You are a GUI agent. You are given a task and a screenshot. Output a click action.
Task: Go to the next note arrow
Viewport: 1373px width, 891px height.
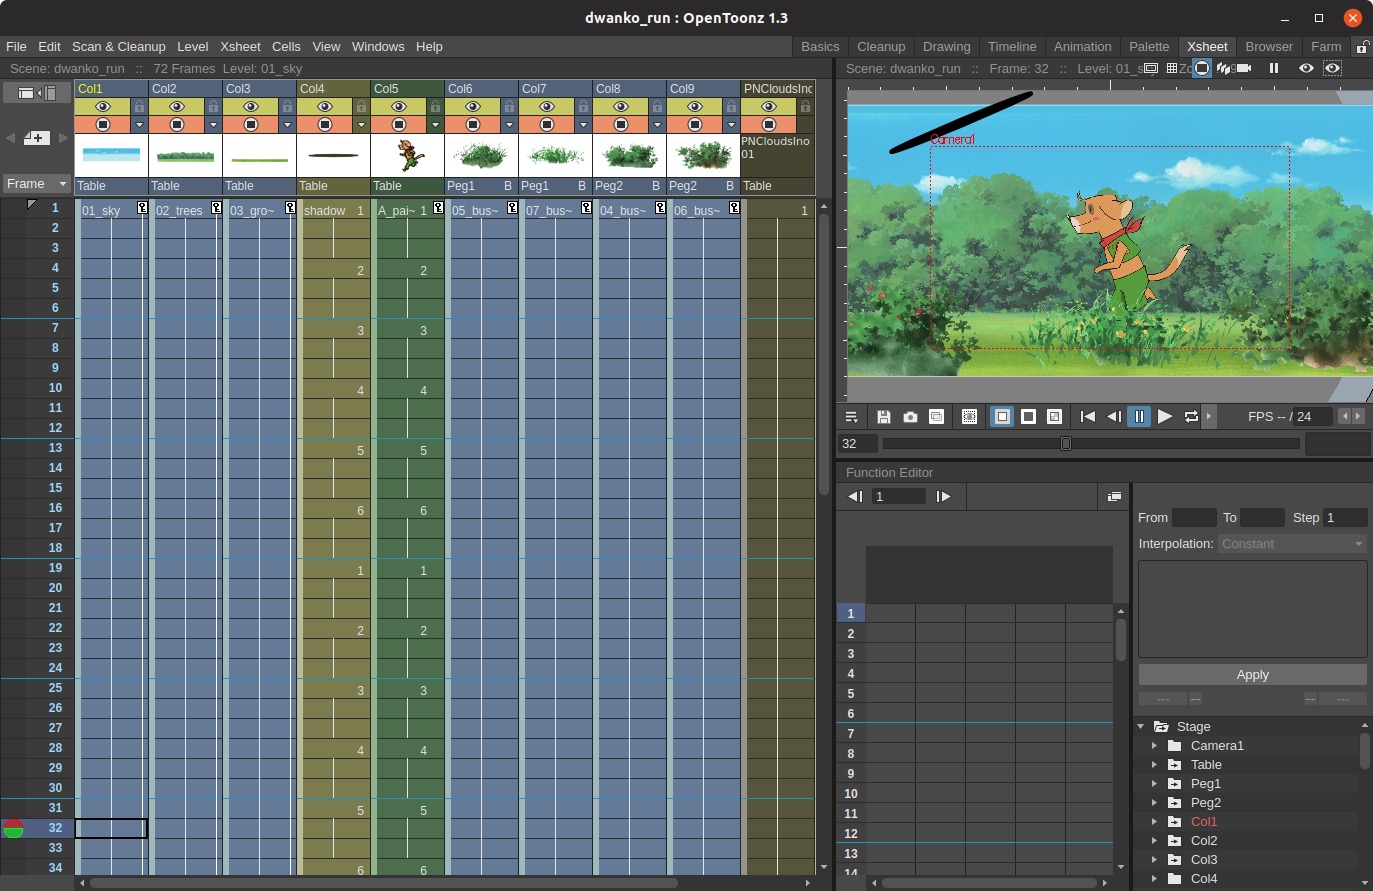[63, 138]
